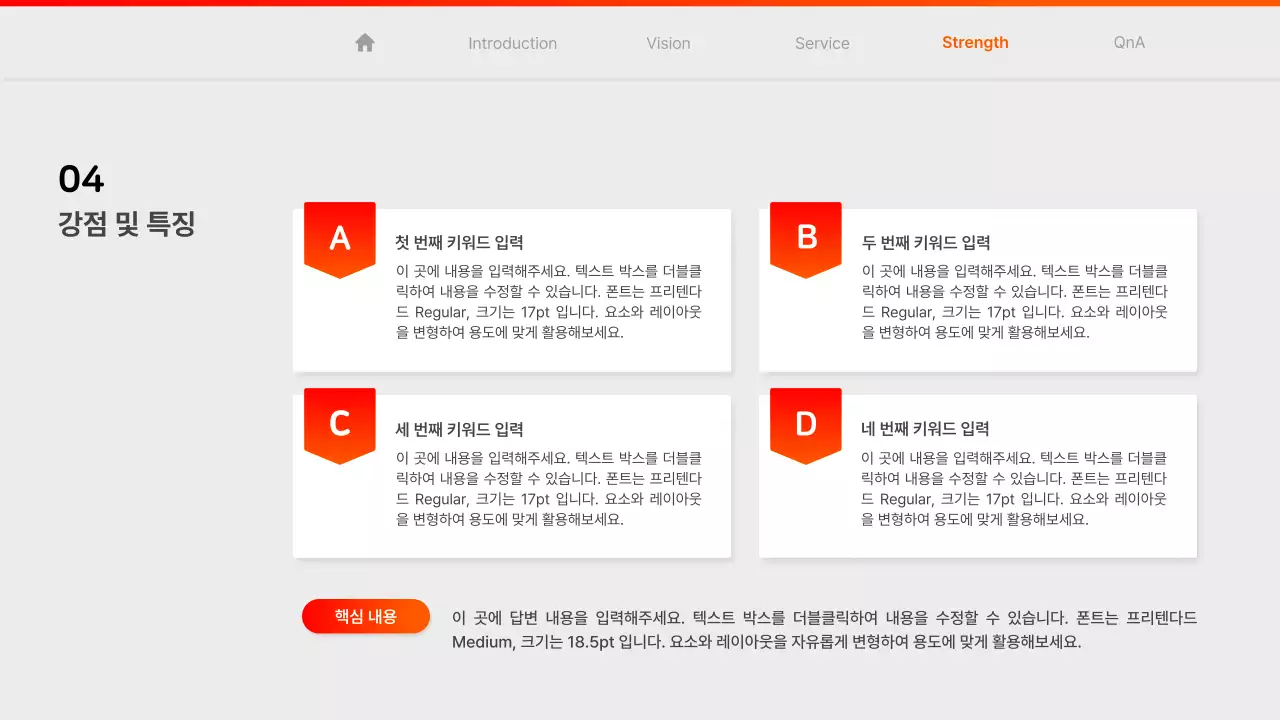Image resolution: width=1280 pixels, height=720 pixels.
Task: Click the home icon in the navigation bar
Action: 364,42
